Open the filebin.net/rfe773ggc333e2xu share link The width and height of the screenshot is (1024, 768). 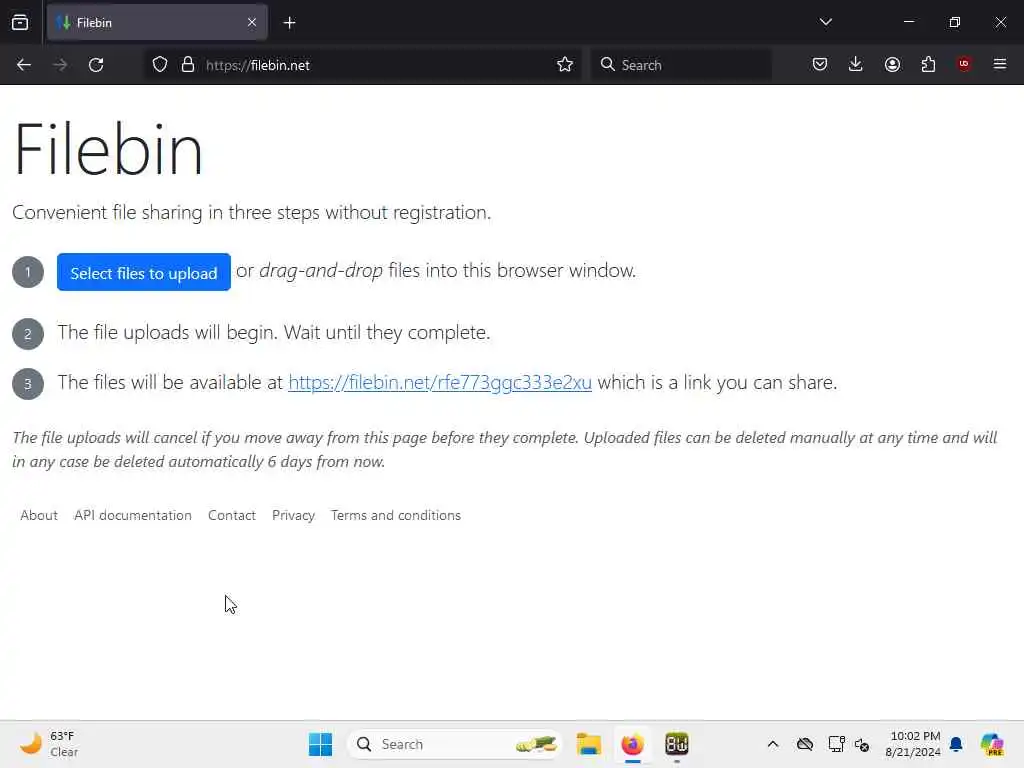440,383
